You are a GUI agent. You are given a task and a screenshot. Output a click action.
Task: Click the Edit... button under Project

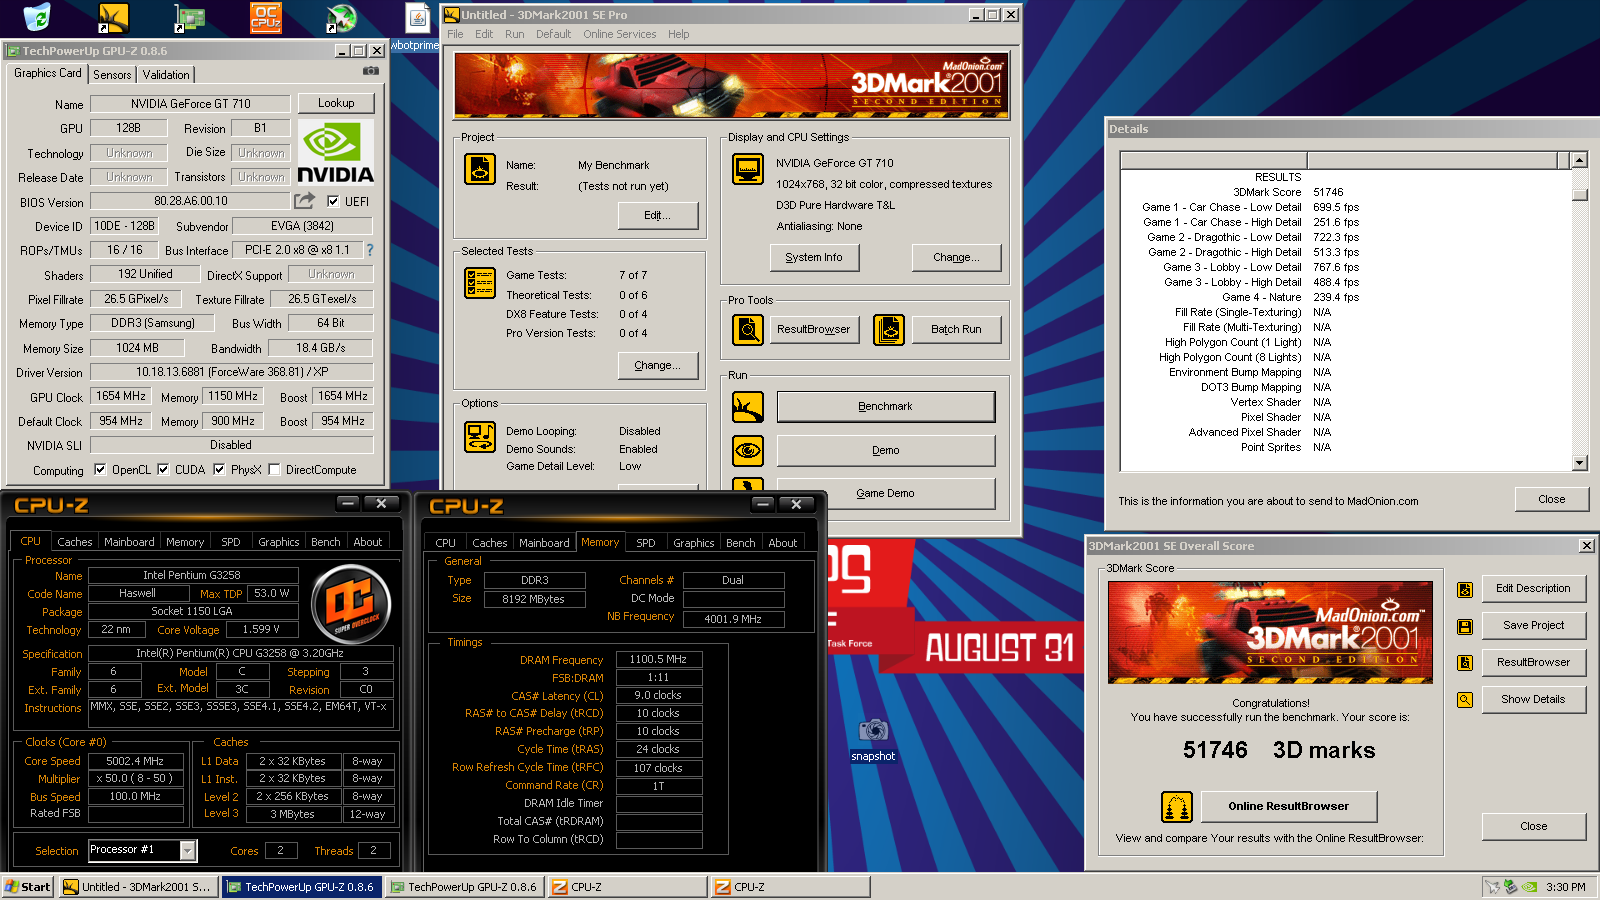657,215
